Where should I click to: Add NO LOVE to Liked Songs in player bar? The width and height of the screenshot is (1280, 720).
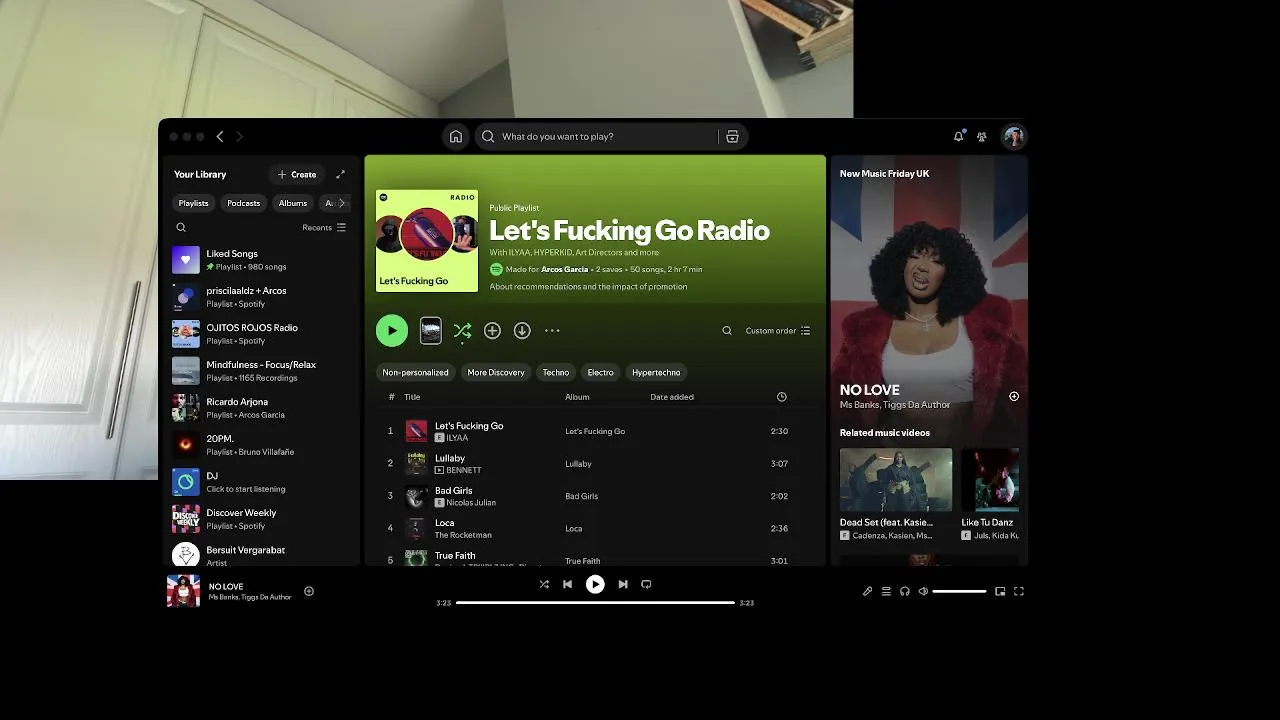pos(309,591)
